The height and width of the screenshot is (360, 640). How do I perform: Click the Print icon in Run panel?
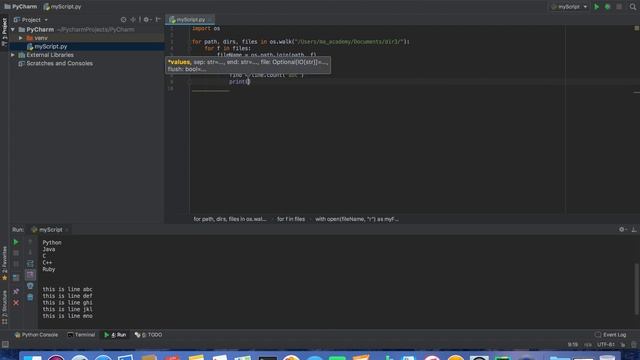click(30, 286)
